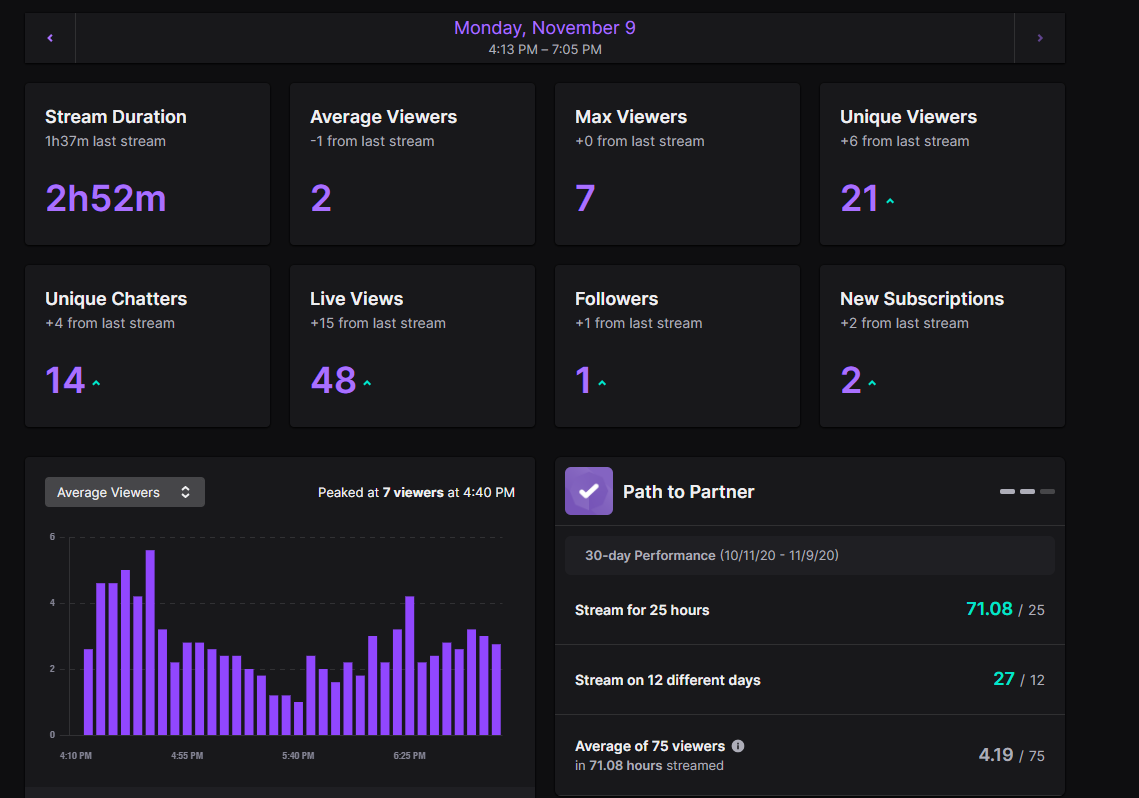The image size is (1139, 798).
Task: Click the 27 days progress value
Action: click(1004, 678)
